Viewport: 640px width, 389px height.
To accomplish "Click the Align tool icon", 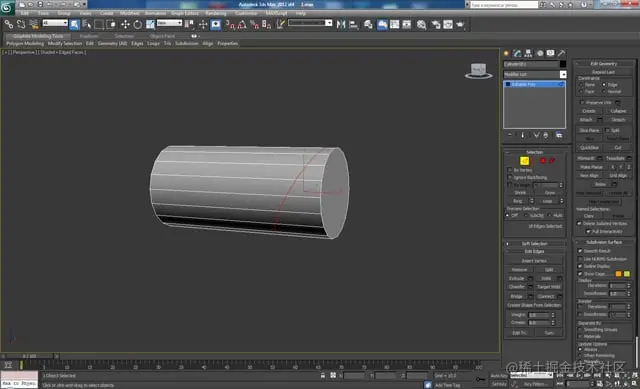I will point(353,25).
